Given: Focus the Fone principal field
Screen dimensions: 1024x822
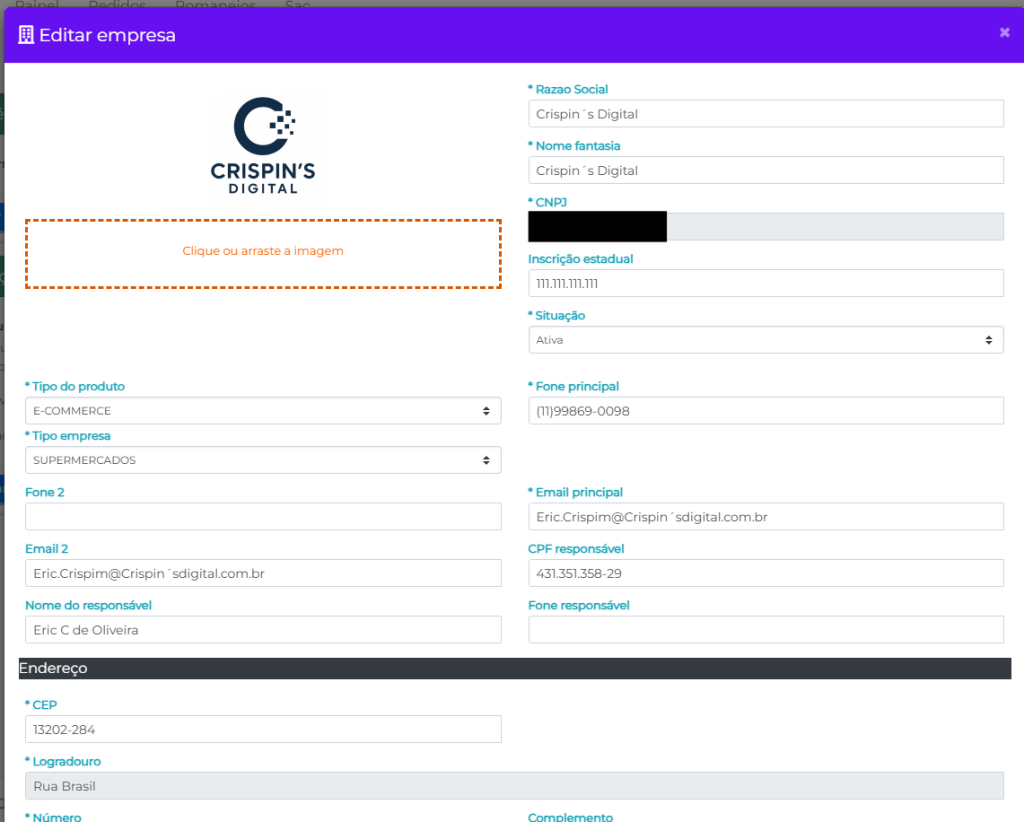Looking at the screenshot, I should pos(765,411).
